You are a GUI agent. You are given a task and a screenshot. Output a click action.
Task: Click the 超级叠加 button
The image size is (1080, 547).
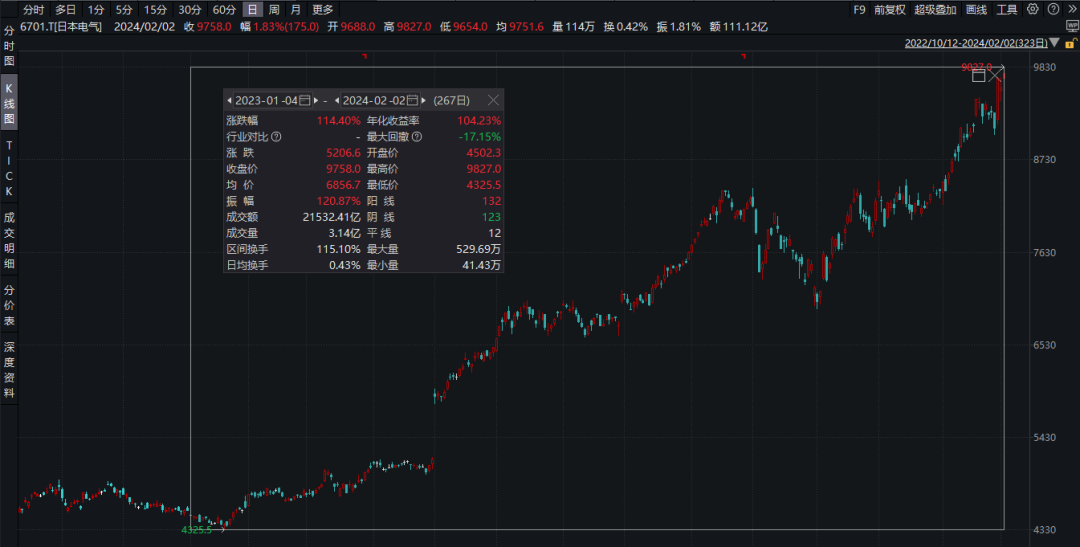click(x=935, y=9)
